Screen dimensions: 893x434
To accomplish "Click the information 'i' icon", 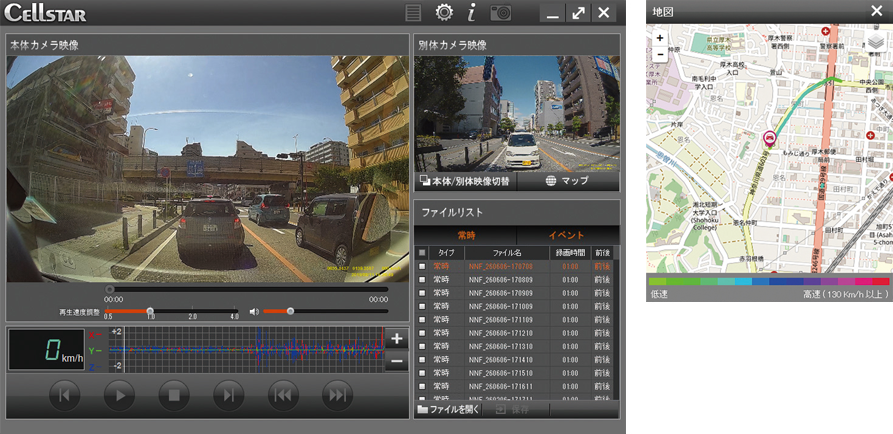I will coord(471,13).
